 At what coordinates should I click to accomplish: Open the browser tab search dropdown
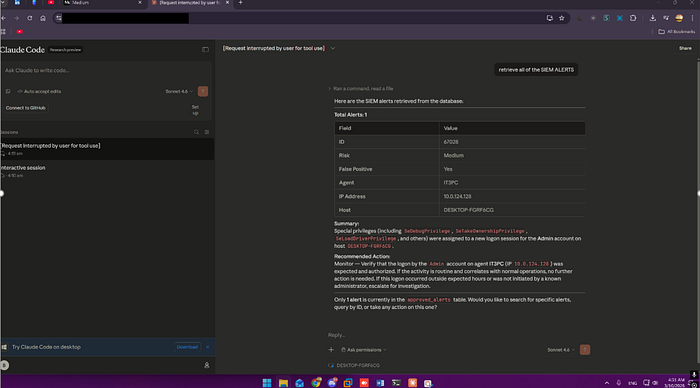4,3
